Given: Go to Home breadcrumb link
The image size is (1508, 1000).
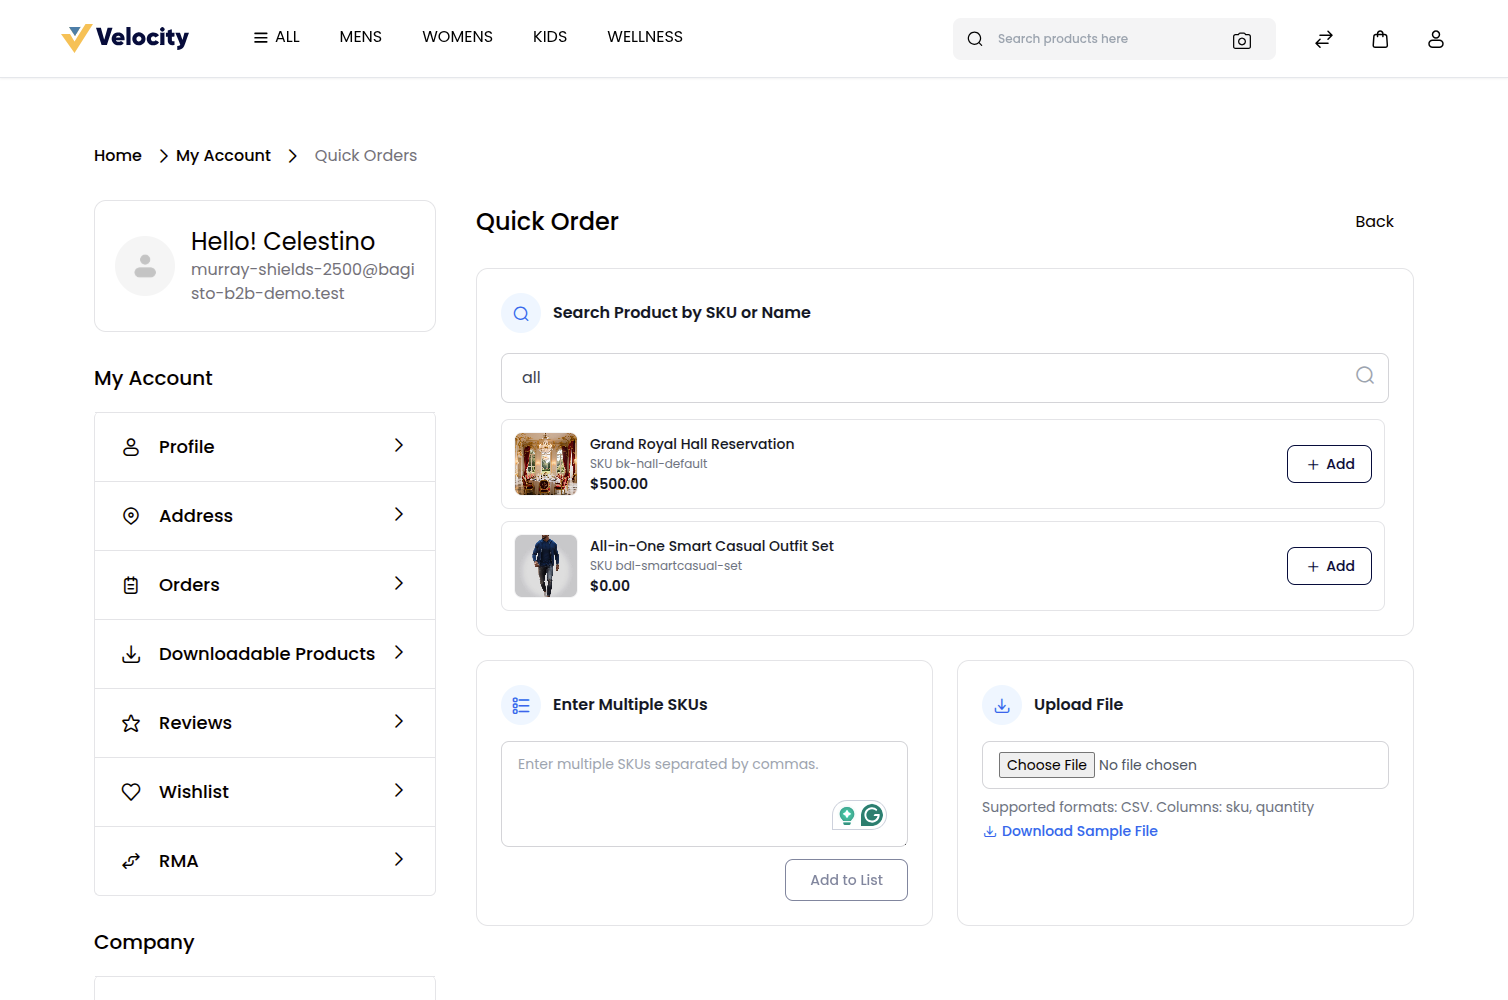Looking at the screenshot, I should pos(118,156).
